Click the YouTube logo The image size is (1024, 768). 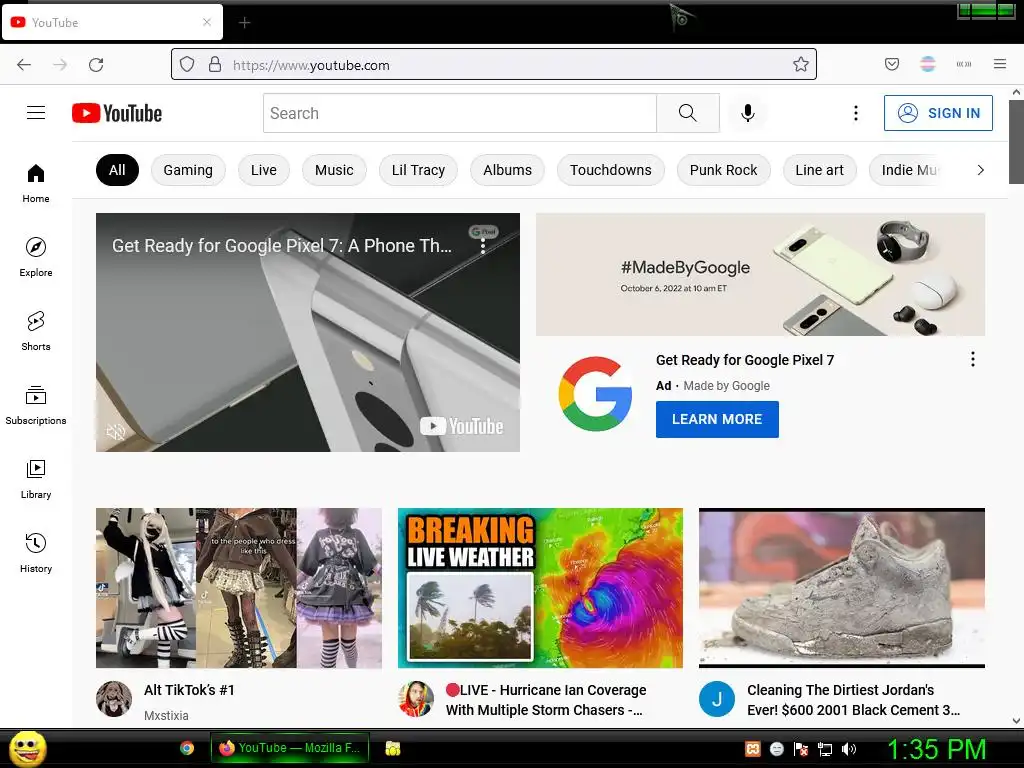point(117,113)
